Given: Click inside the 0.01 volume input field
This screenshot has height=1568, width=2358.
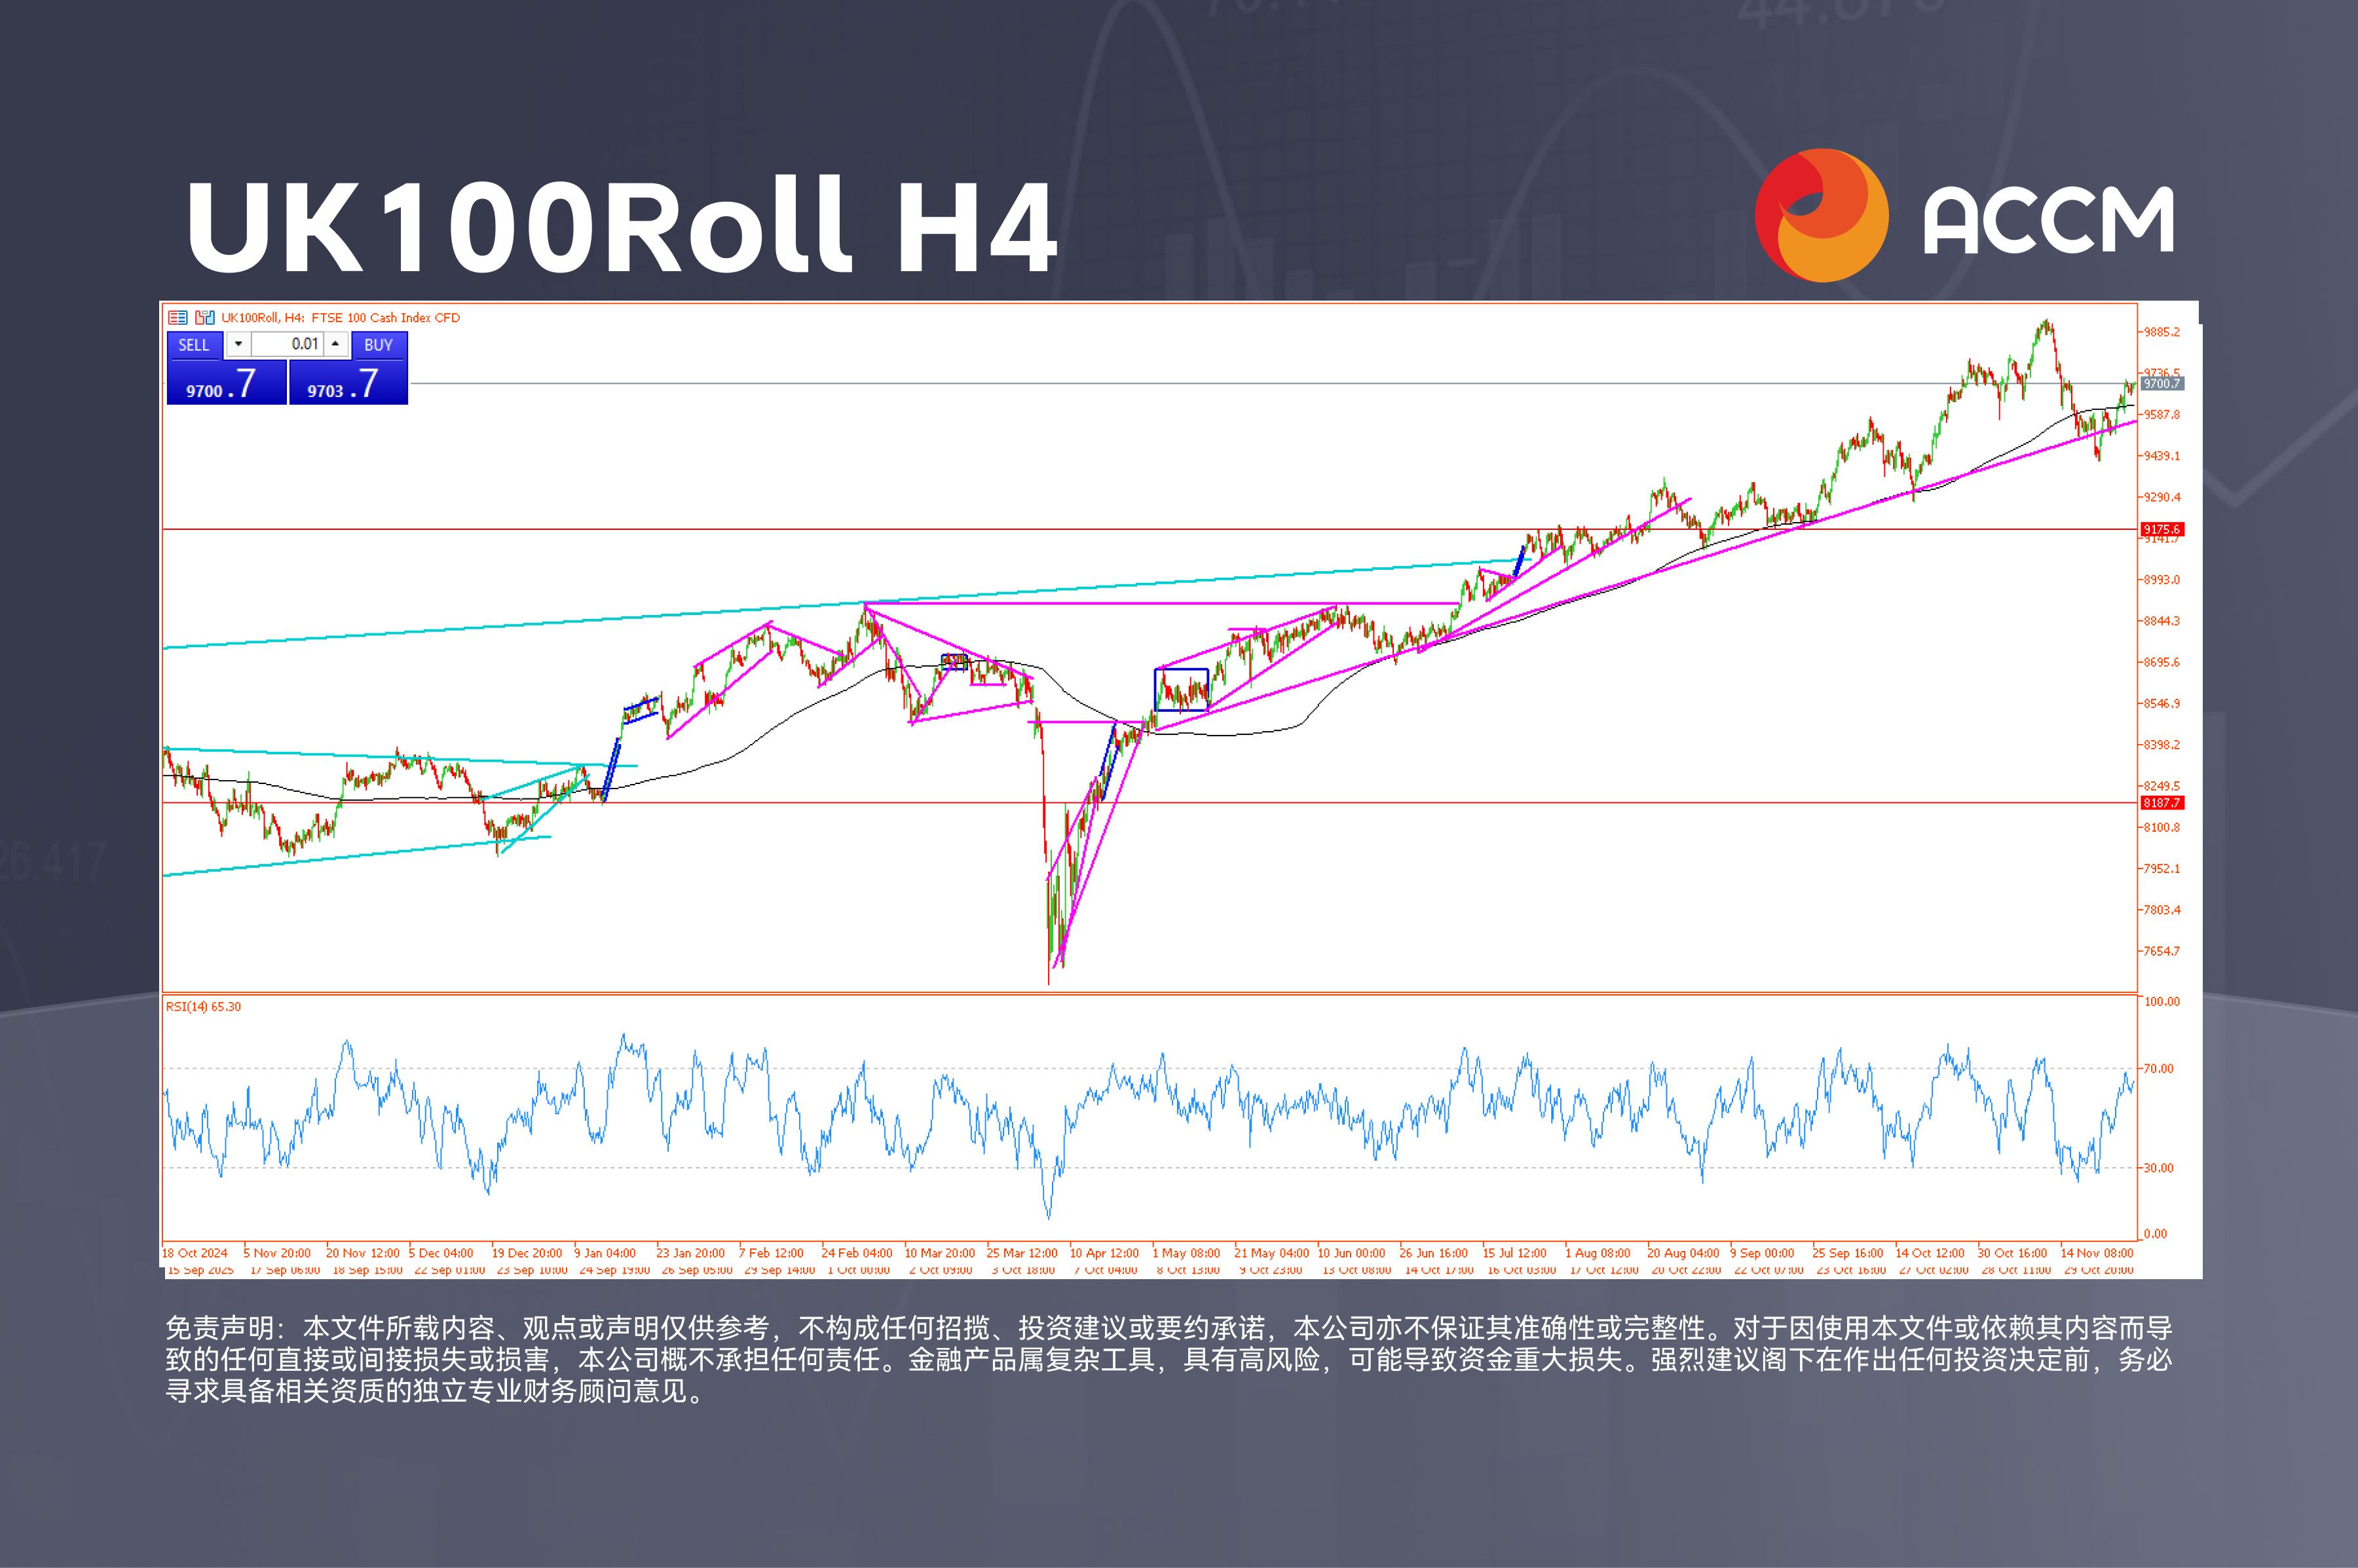Looking at the screenshot, I should click(x=288, y=345).
